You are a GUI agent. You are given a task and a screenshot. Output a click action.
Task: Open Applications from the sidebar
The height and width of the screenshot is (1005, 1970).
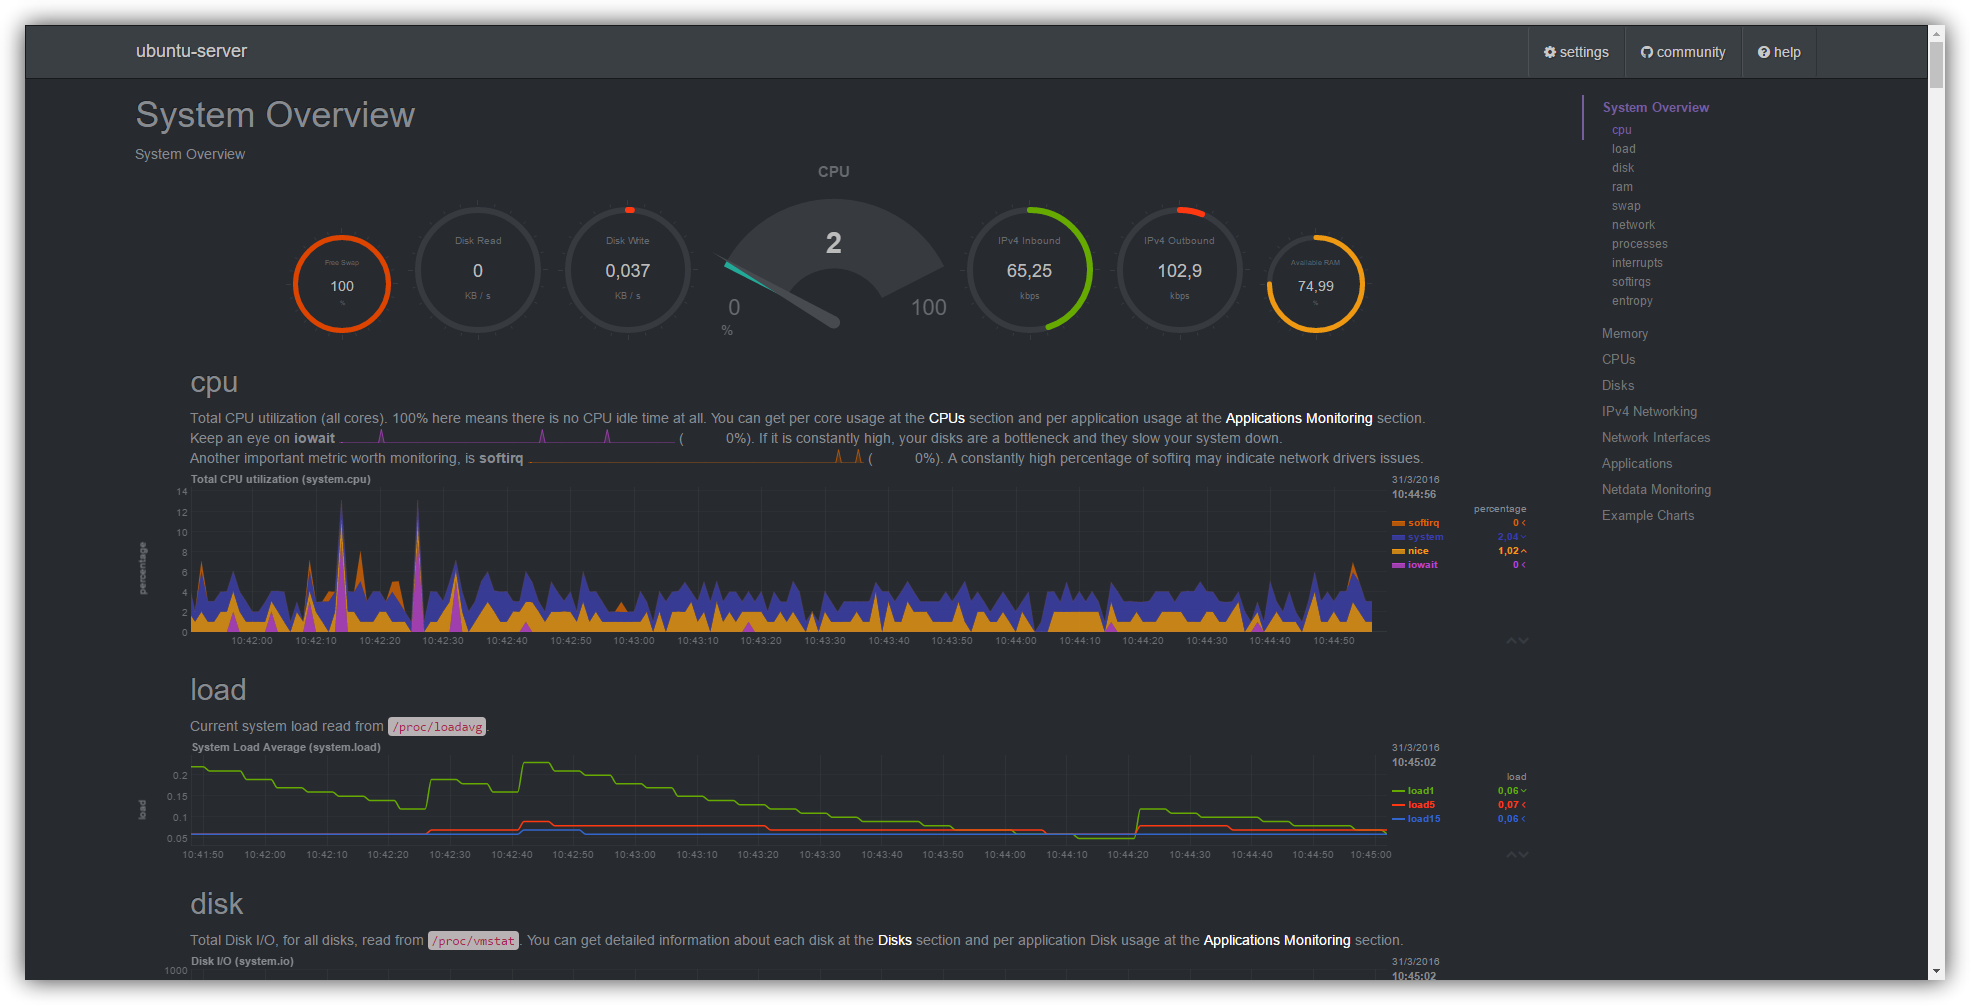click(1636, 464)
